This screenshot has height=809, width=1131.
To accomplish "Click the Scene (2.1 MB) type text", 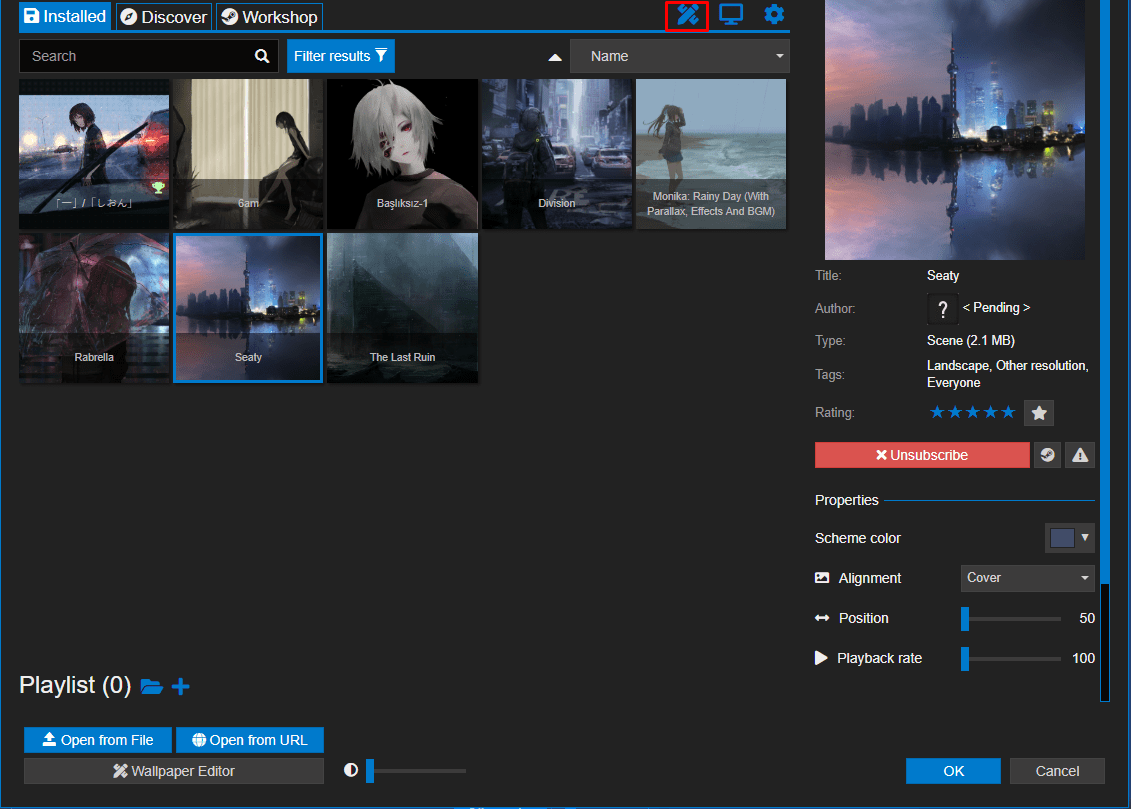I will (x=970, y=340).
